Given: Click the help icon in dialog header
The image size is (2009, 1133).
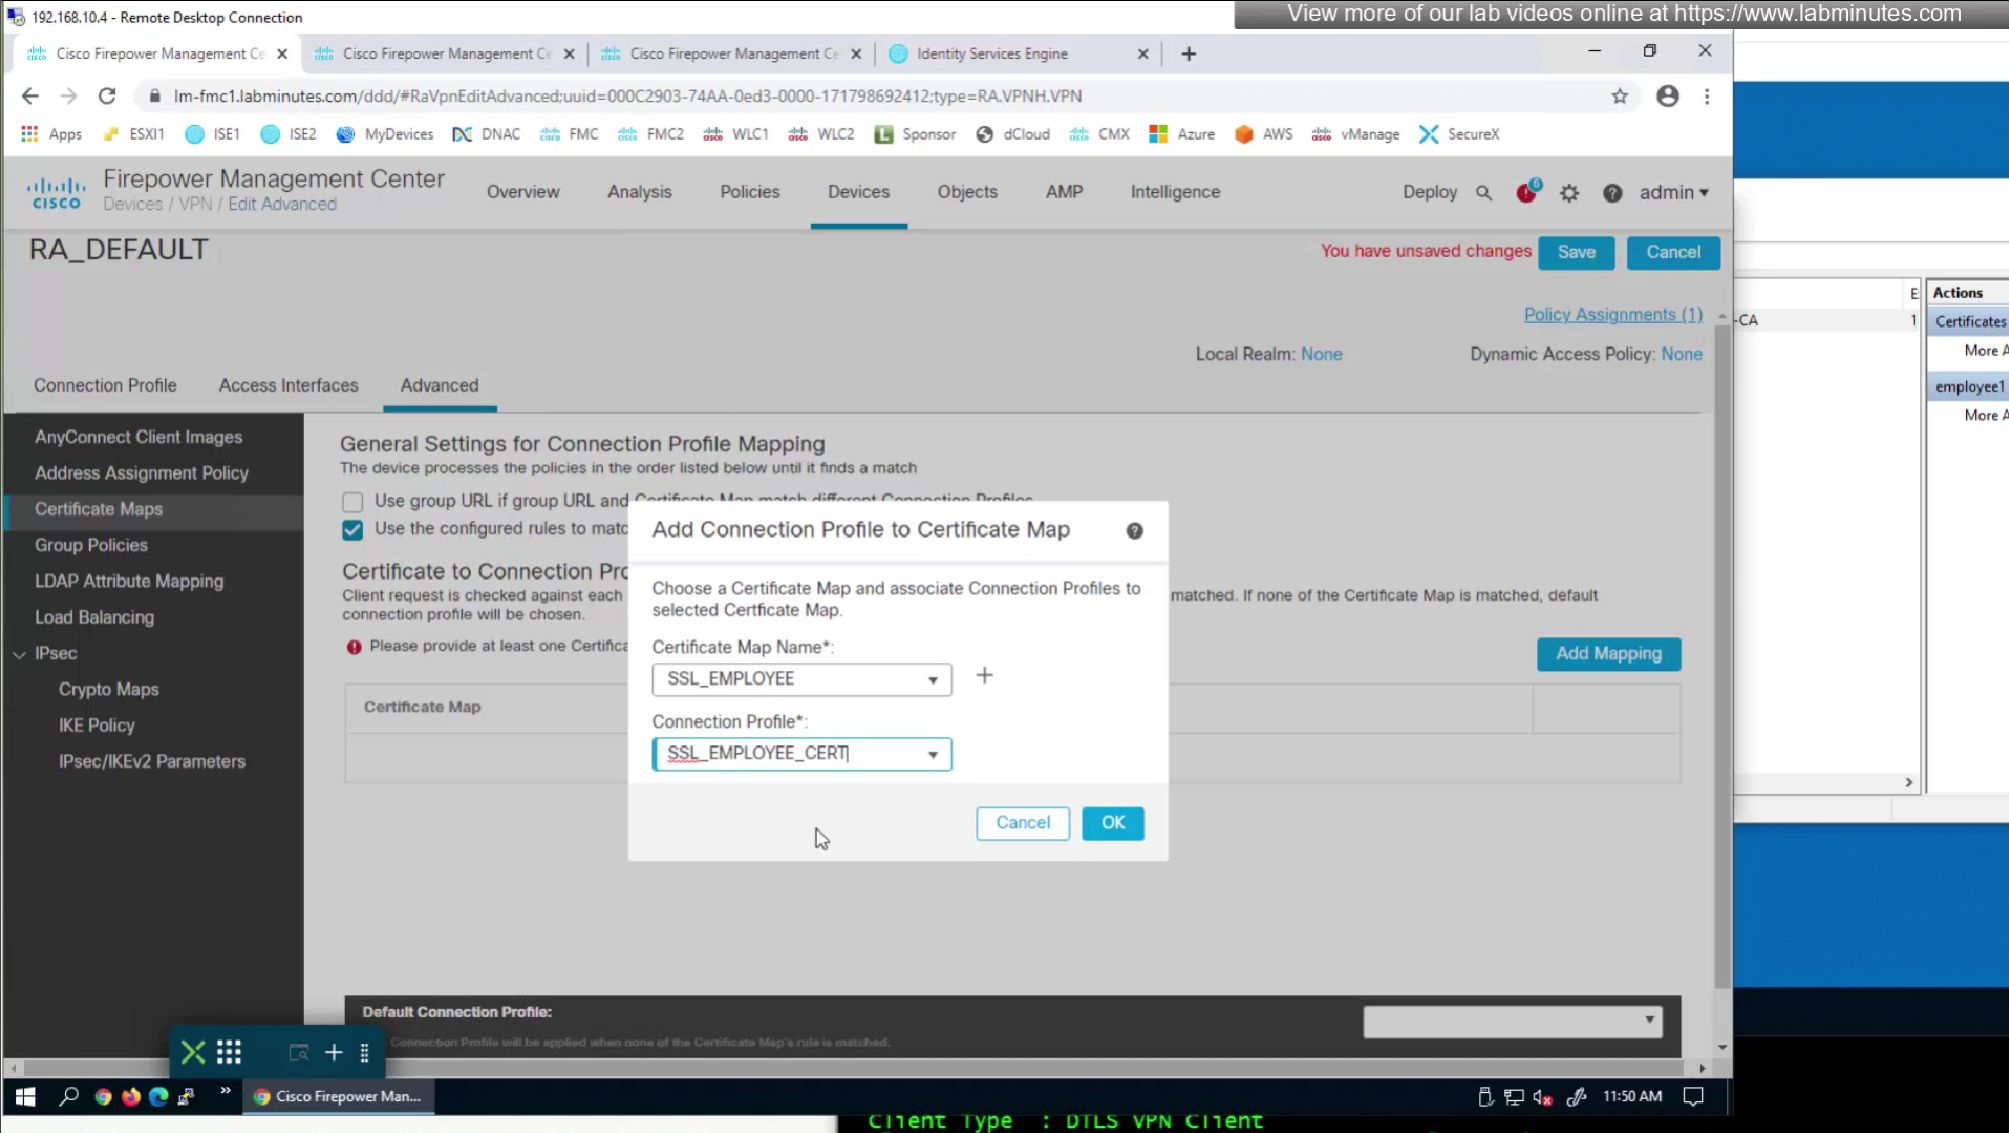Looking at the screenshot, I should pyautogui.click(x=1134, y=531).
